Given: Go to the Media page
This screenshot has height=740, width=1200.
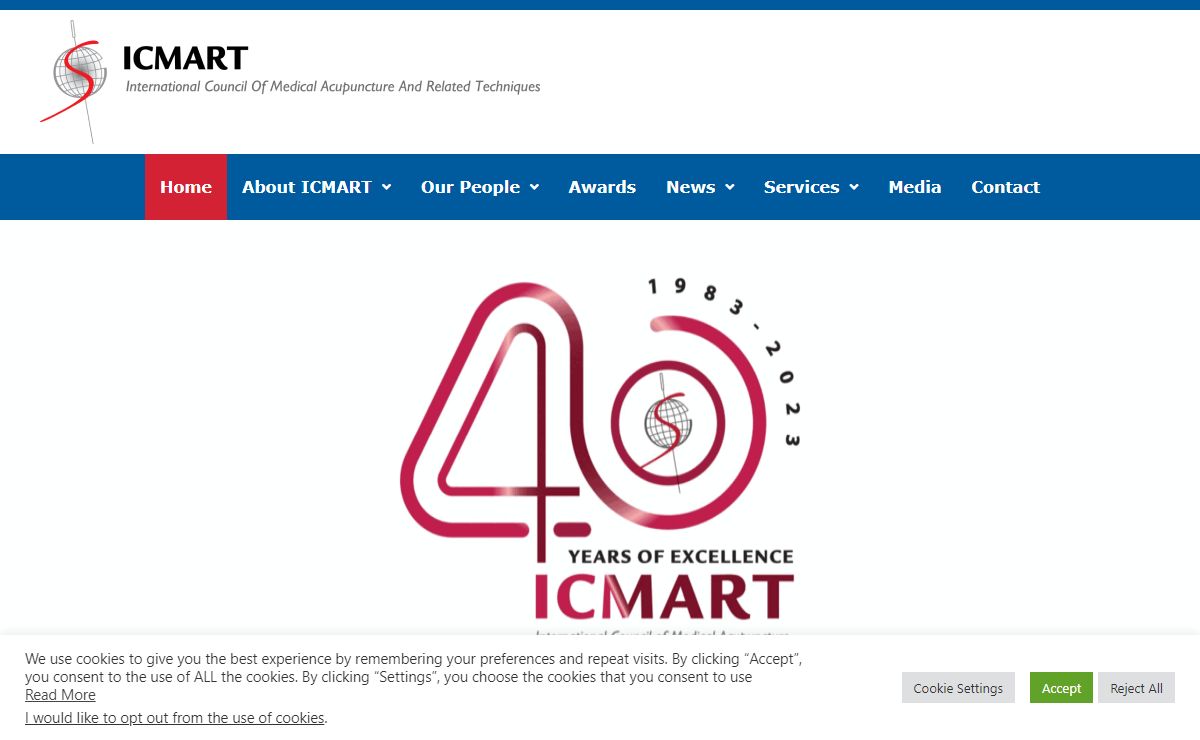Looking at the screenshot, I should click(x=915, y=187).
